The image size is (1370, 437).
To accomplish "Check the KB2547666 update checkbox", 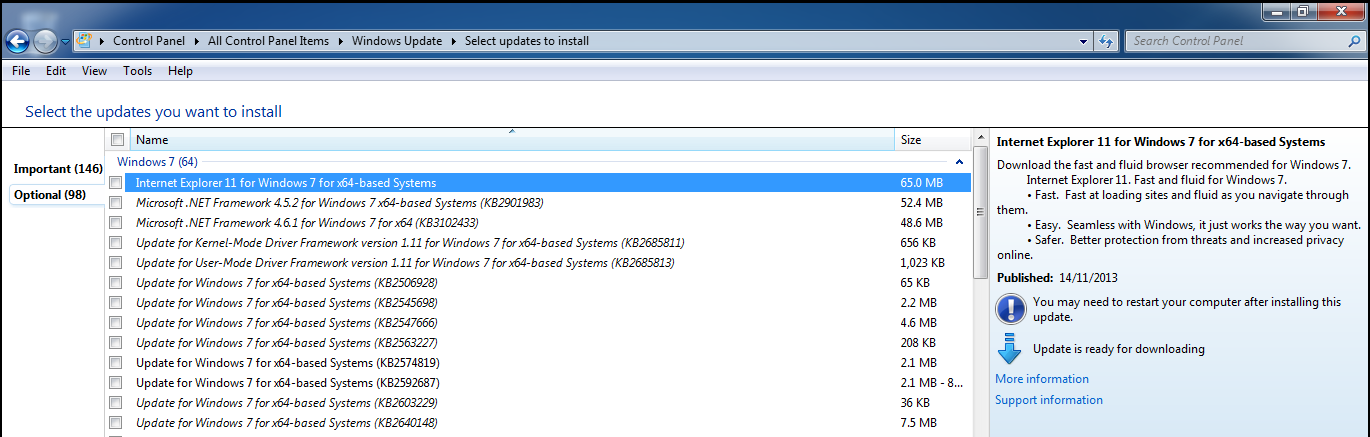I will [116, 323].
